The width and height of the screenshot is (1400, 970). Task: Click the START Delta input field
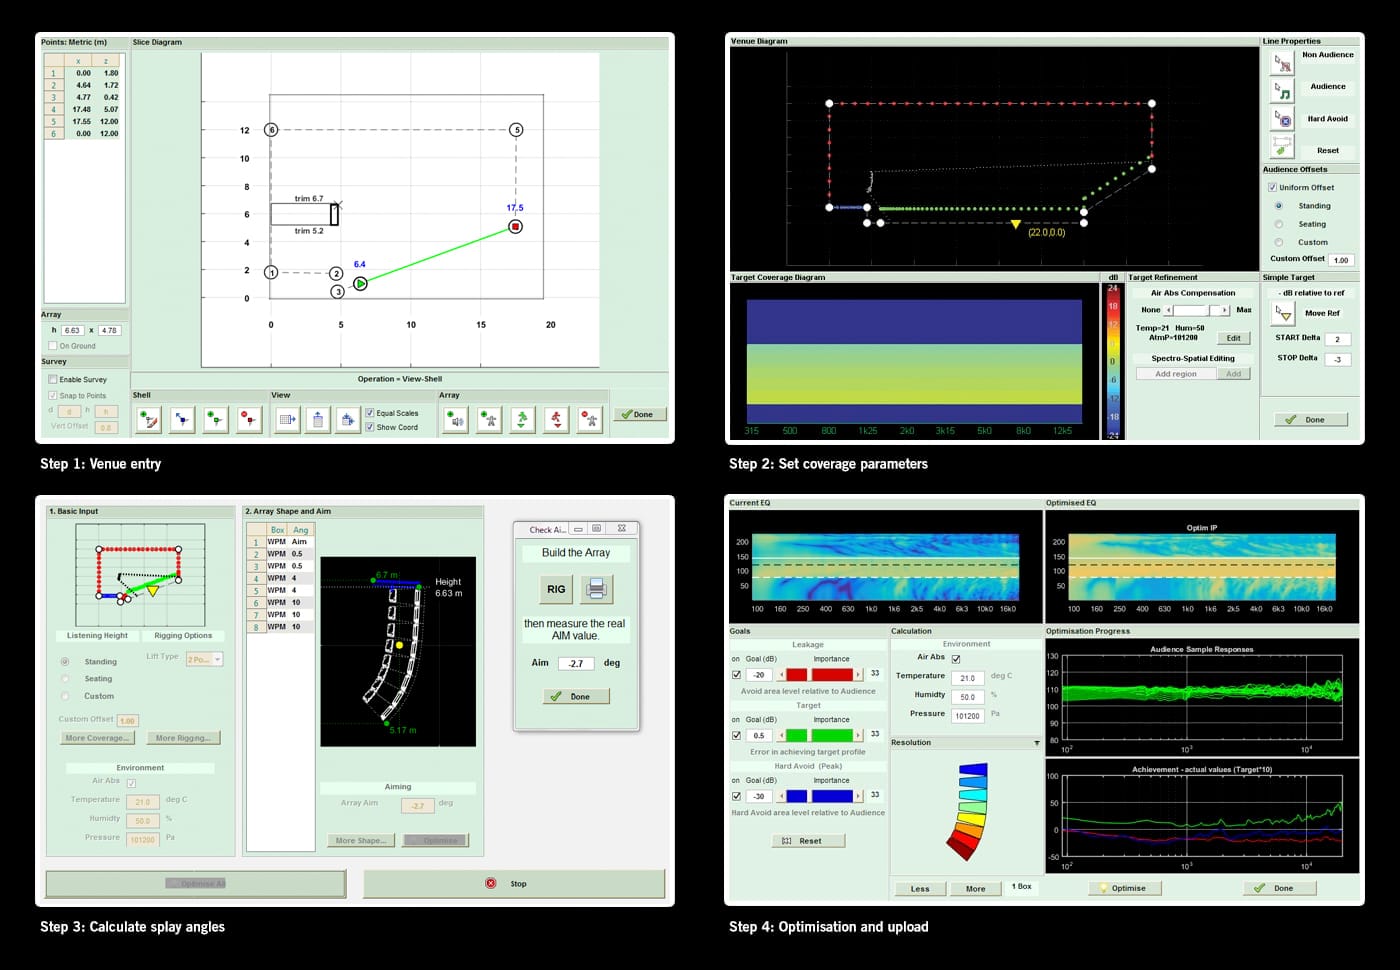(x=1337, y=339)
